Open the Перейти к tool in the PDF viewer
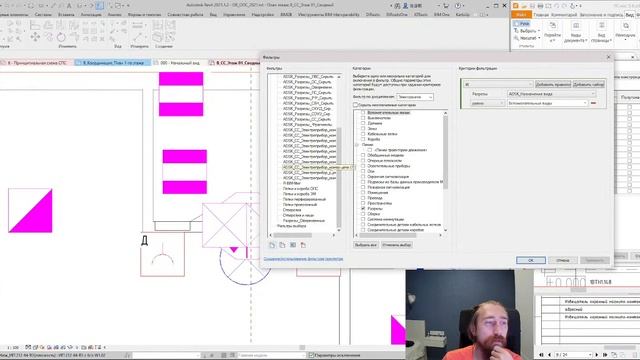 552,32
